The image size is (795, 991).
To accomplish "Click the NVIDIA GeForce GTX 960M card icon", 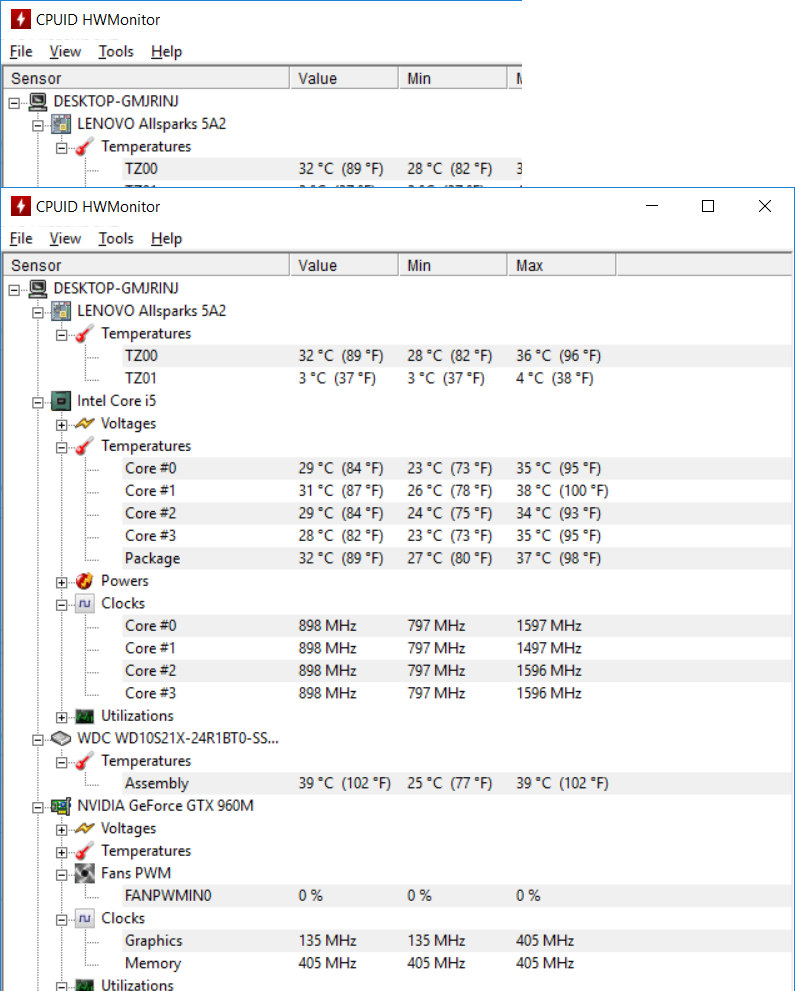I will click(61, 806).
